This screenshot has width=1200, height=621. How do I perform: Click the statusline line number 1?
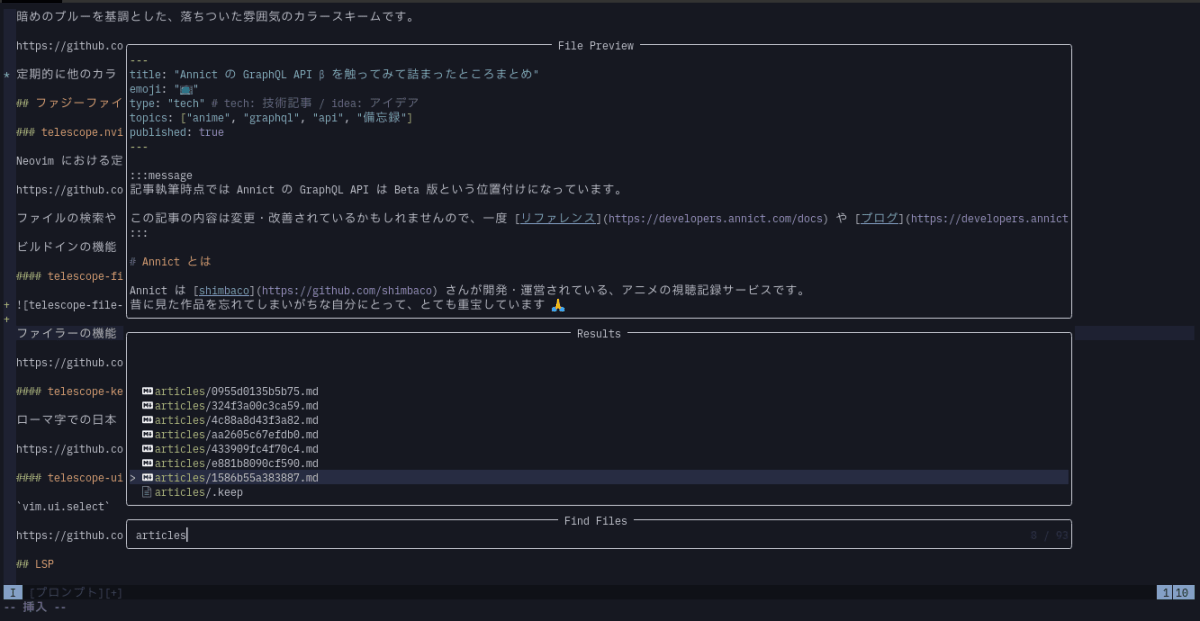(x=1164, y=593)
